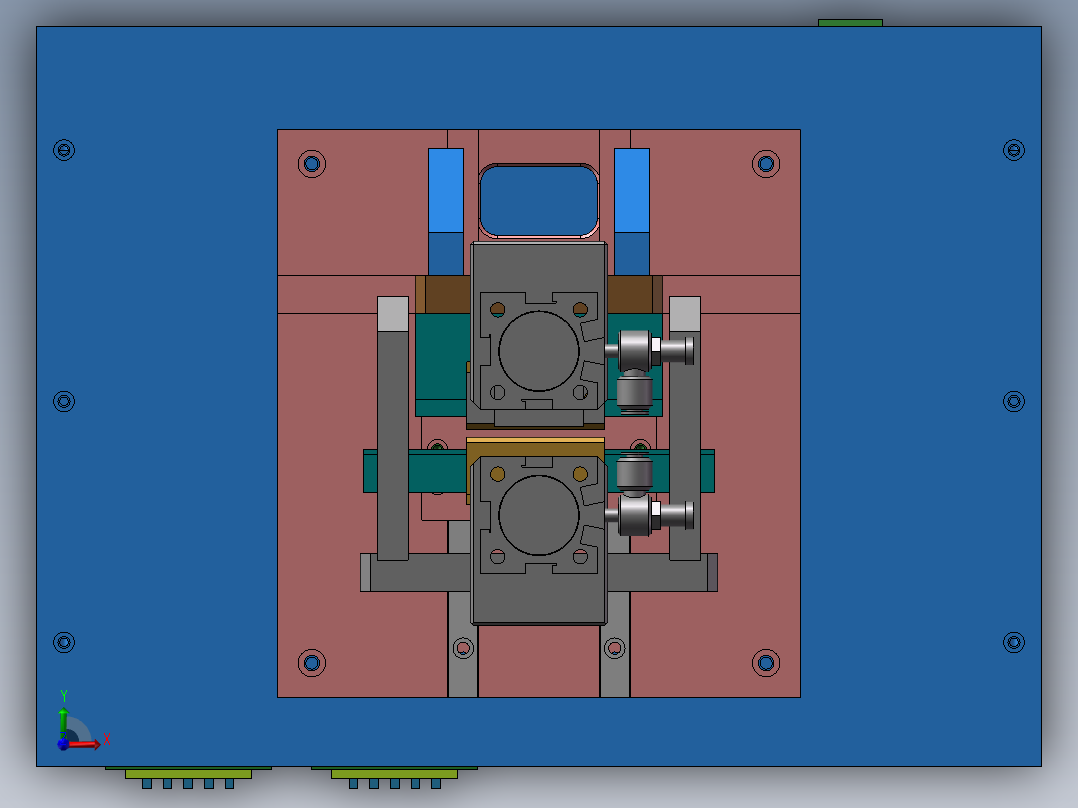Image resolution: width=1078 pixels, height=808 pixels.
Task: Select brown block left of upper cylinder
Action: pos(443,294)
